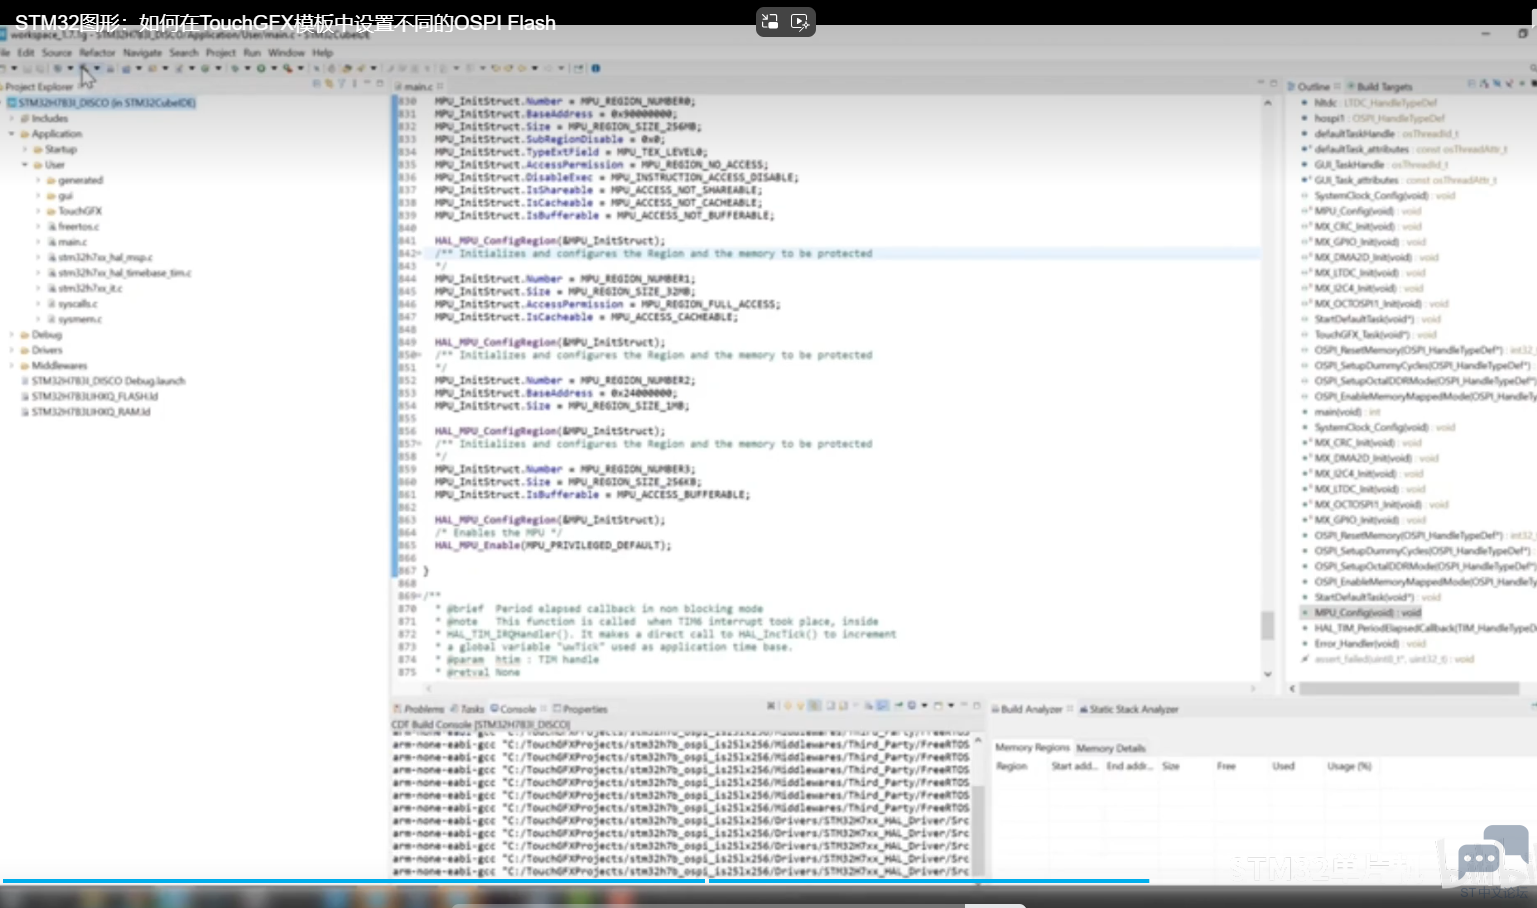Switch to the Problems tab
1537x908 pixels.
click(x=419, y=709)
